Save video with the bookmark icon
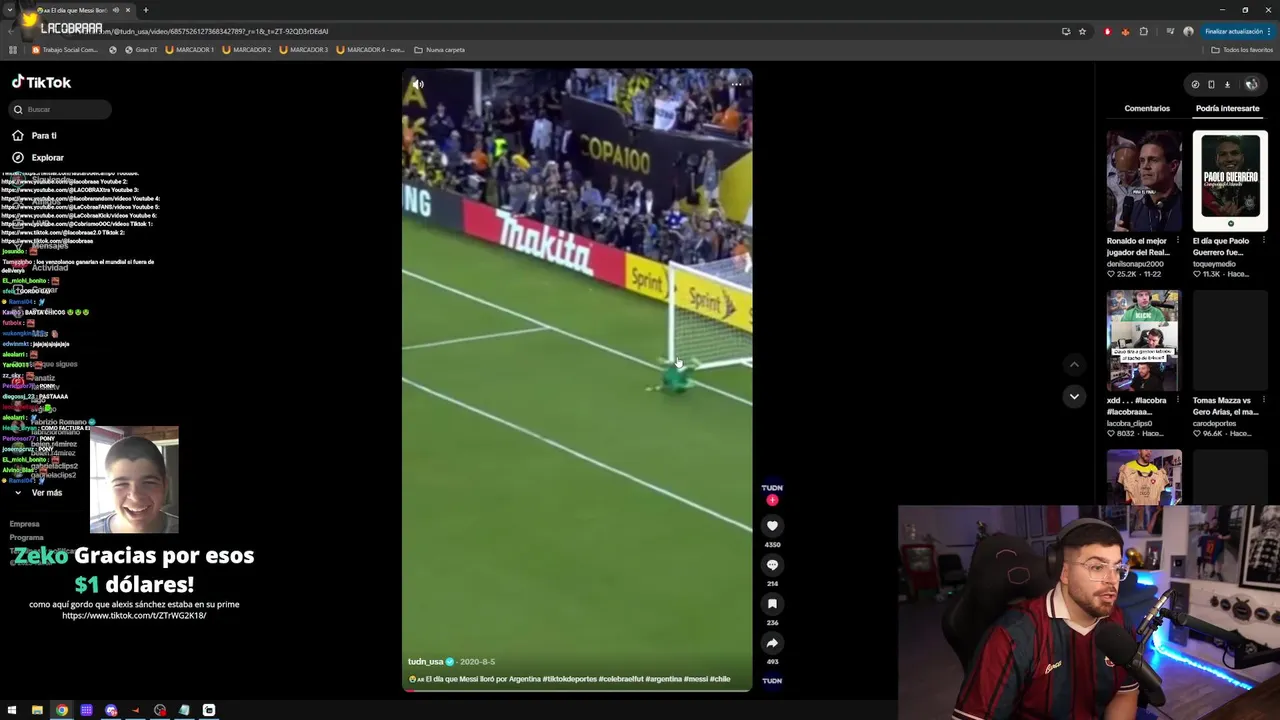 (772, 604)
